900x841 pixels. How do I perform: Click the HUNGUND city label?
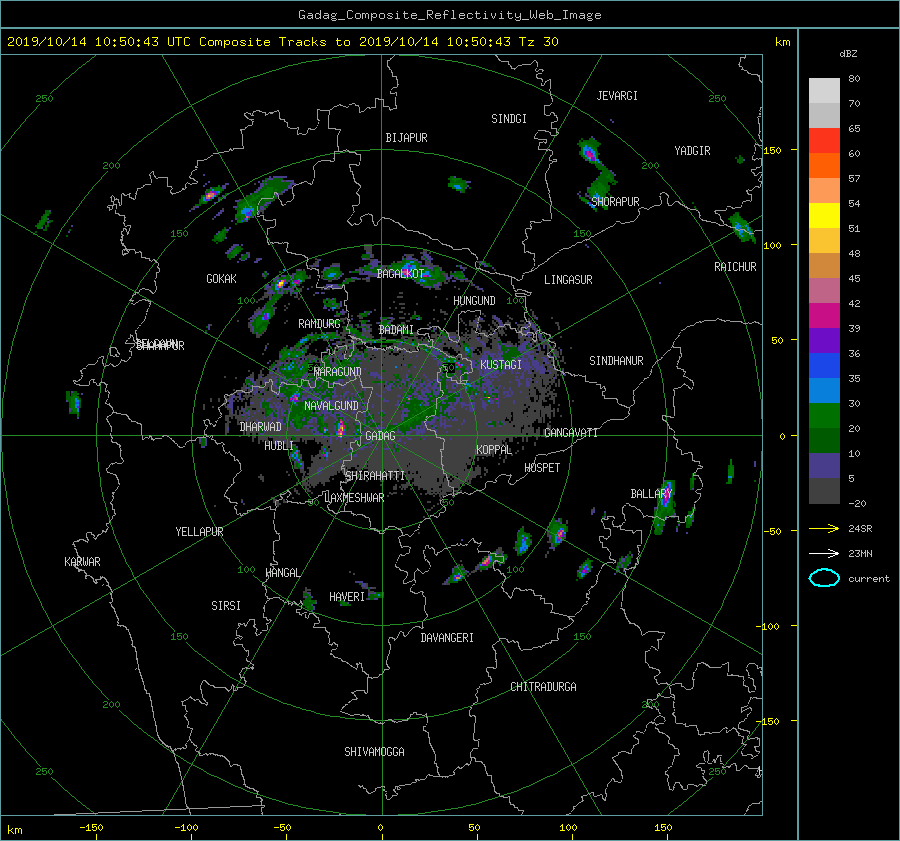(474, 301)
